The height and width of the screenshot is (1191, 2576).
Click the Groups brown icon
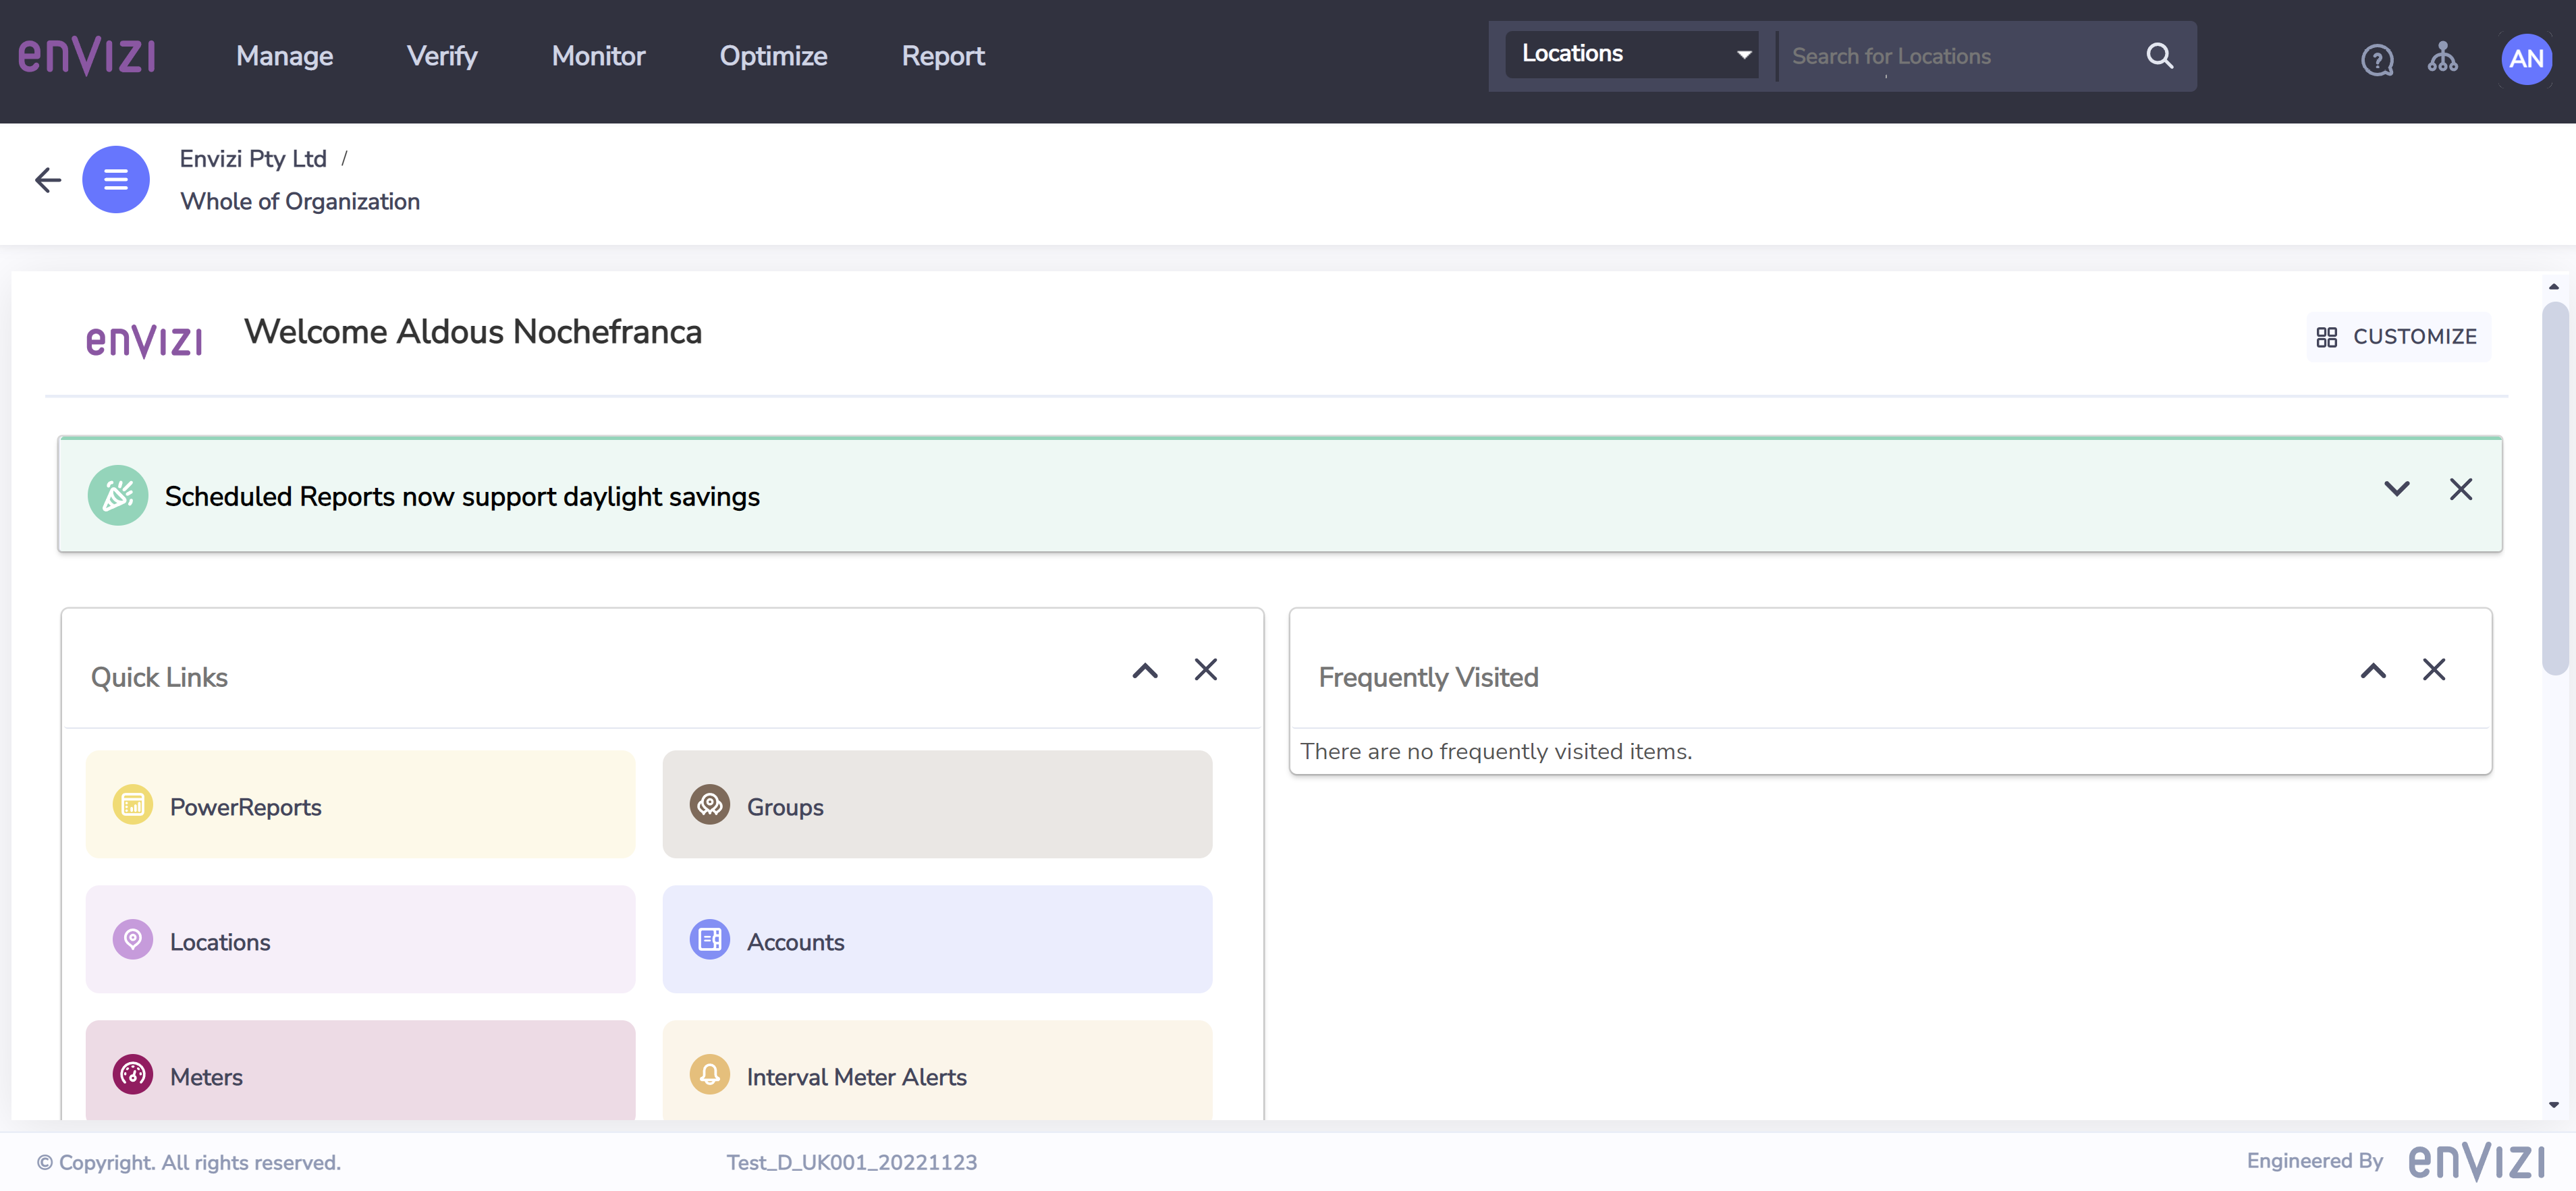tap(710, 805)
